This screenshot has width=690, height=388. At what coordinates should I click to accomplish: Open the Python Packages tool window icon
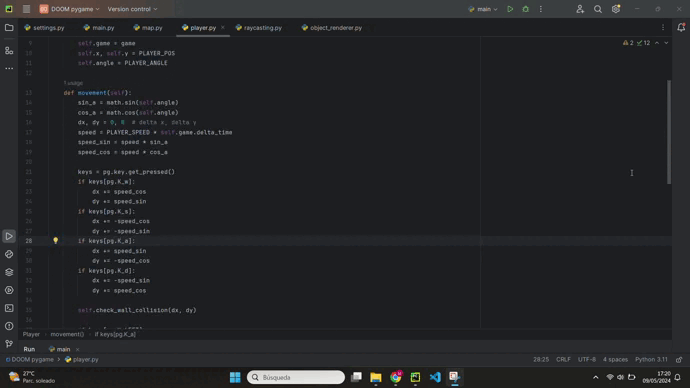(9, 254)
